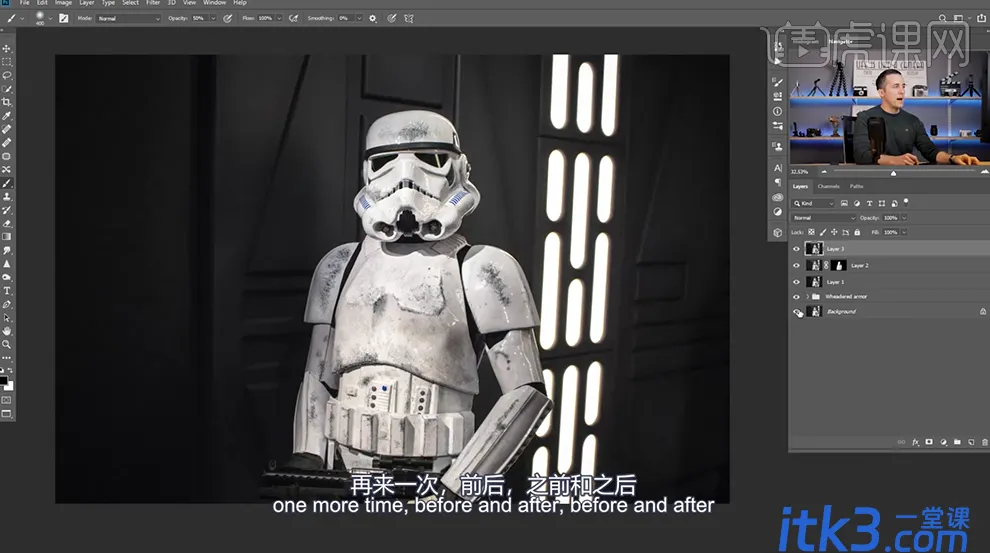
Task: Click the Navigator zoom slider handle
Action: coord(893,173)
